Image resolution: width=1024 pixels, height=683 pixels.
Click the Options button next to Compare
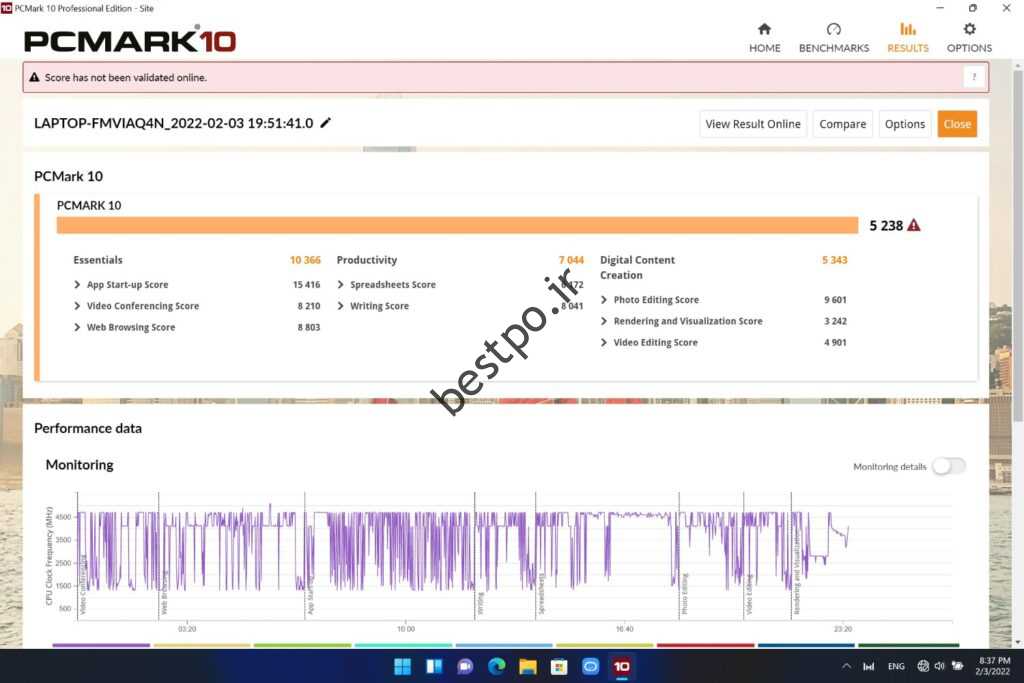904,124
